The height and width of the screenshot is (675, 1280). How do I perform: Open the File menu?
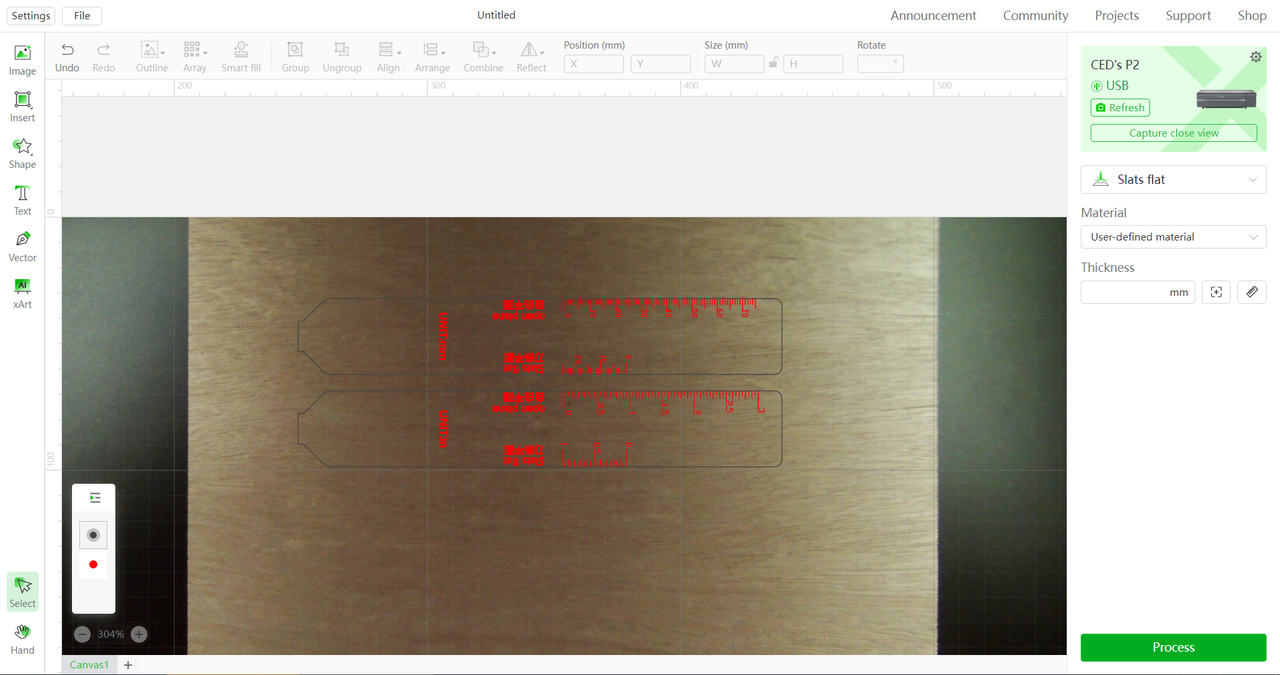pyautogui.click(x=82, y=16)
